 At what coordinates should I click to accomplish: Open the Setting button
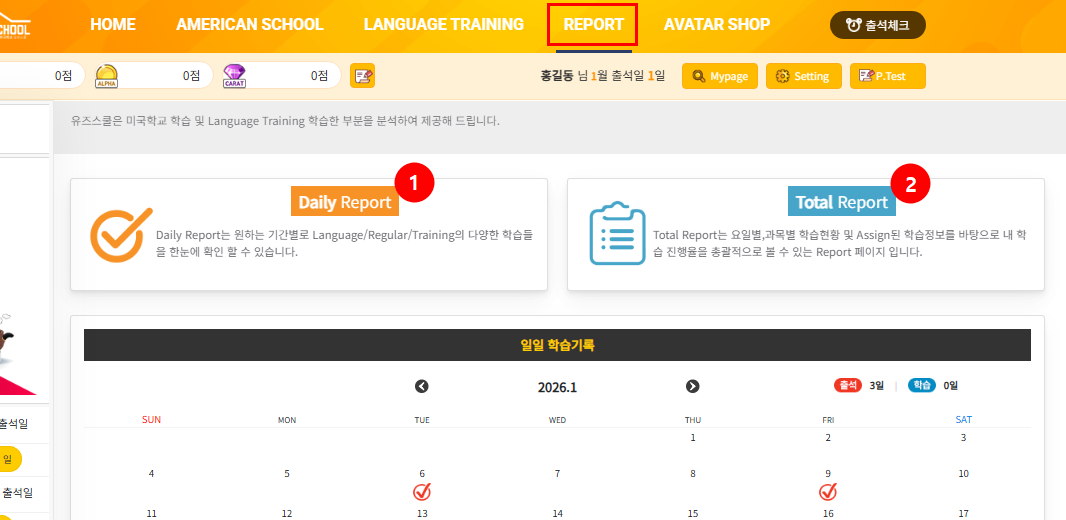(803, 76)
